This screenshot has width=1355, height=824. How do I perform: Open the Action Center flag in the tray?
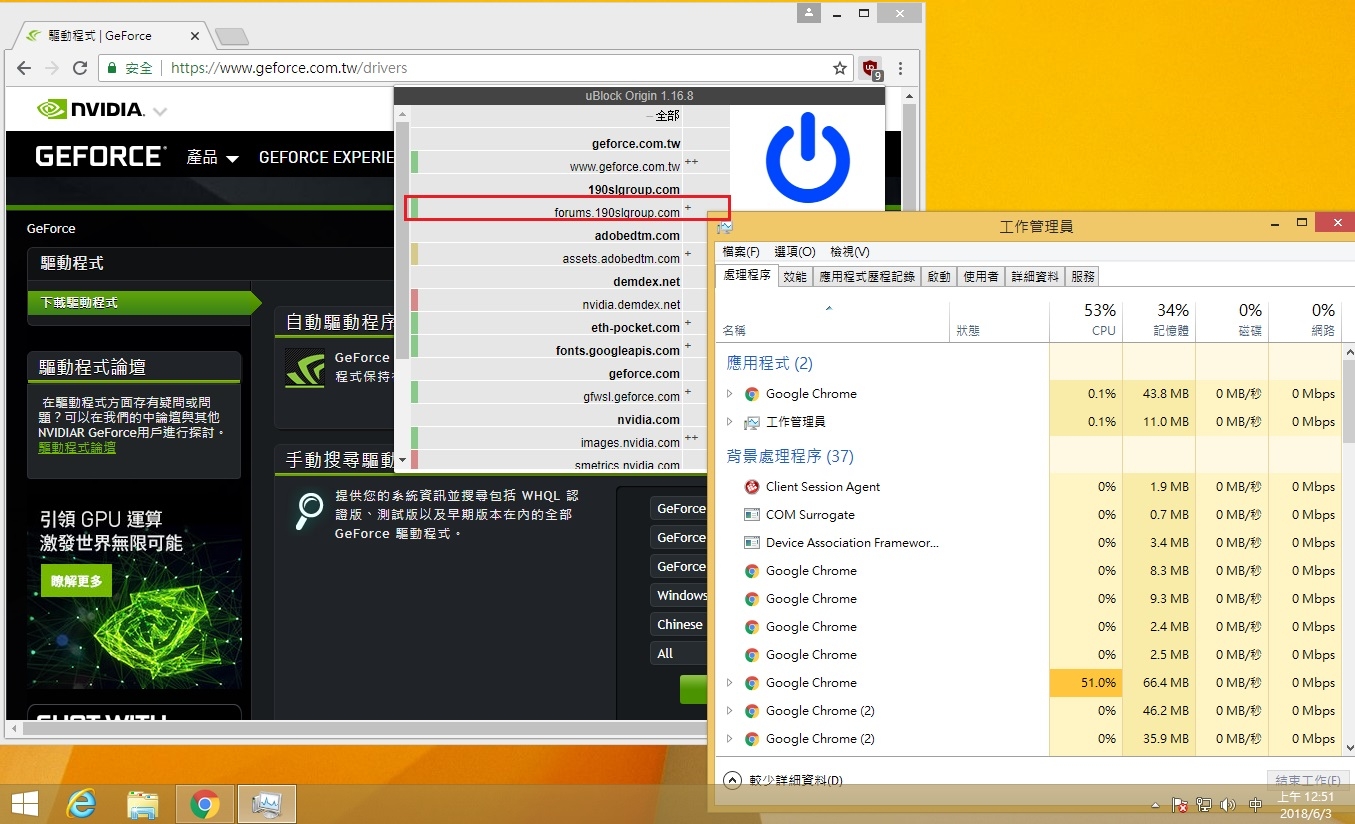click(x=1180, y=805)
